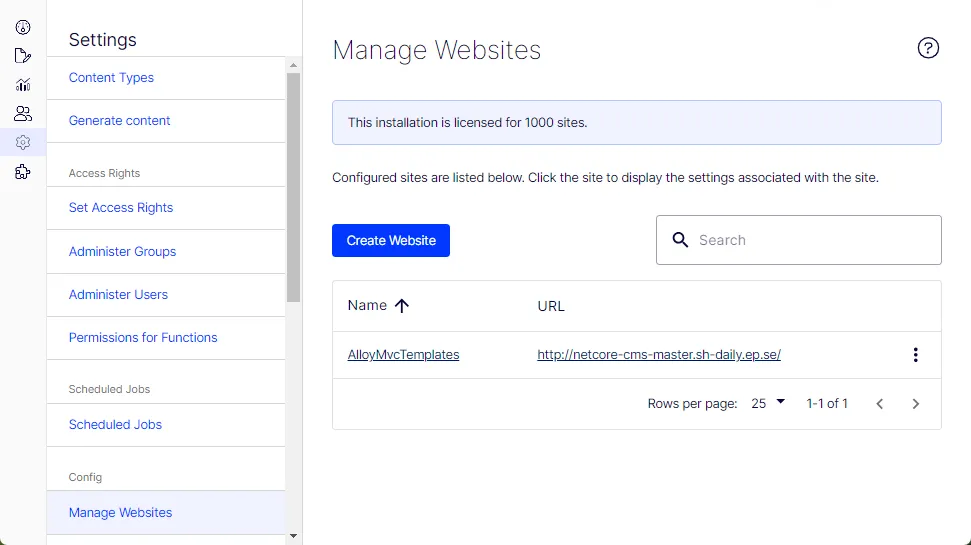Select Manage Websites in sidebar

(166, 512)
